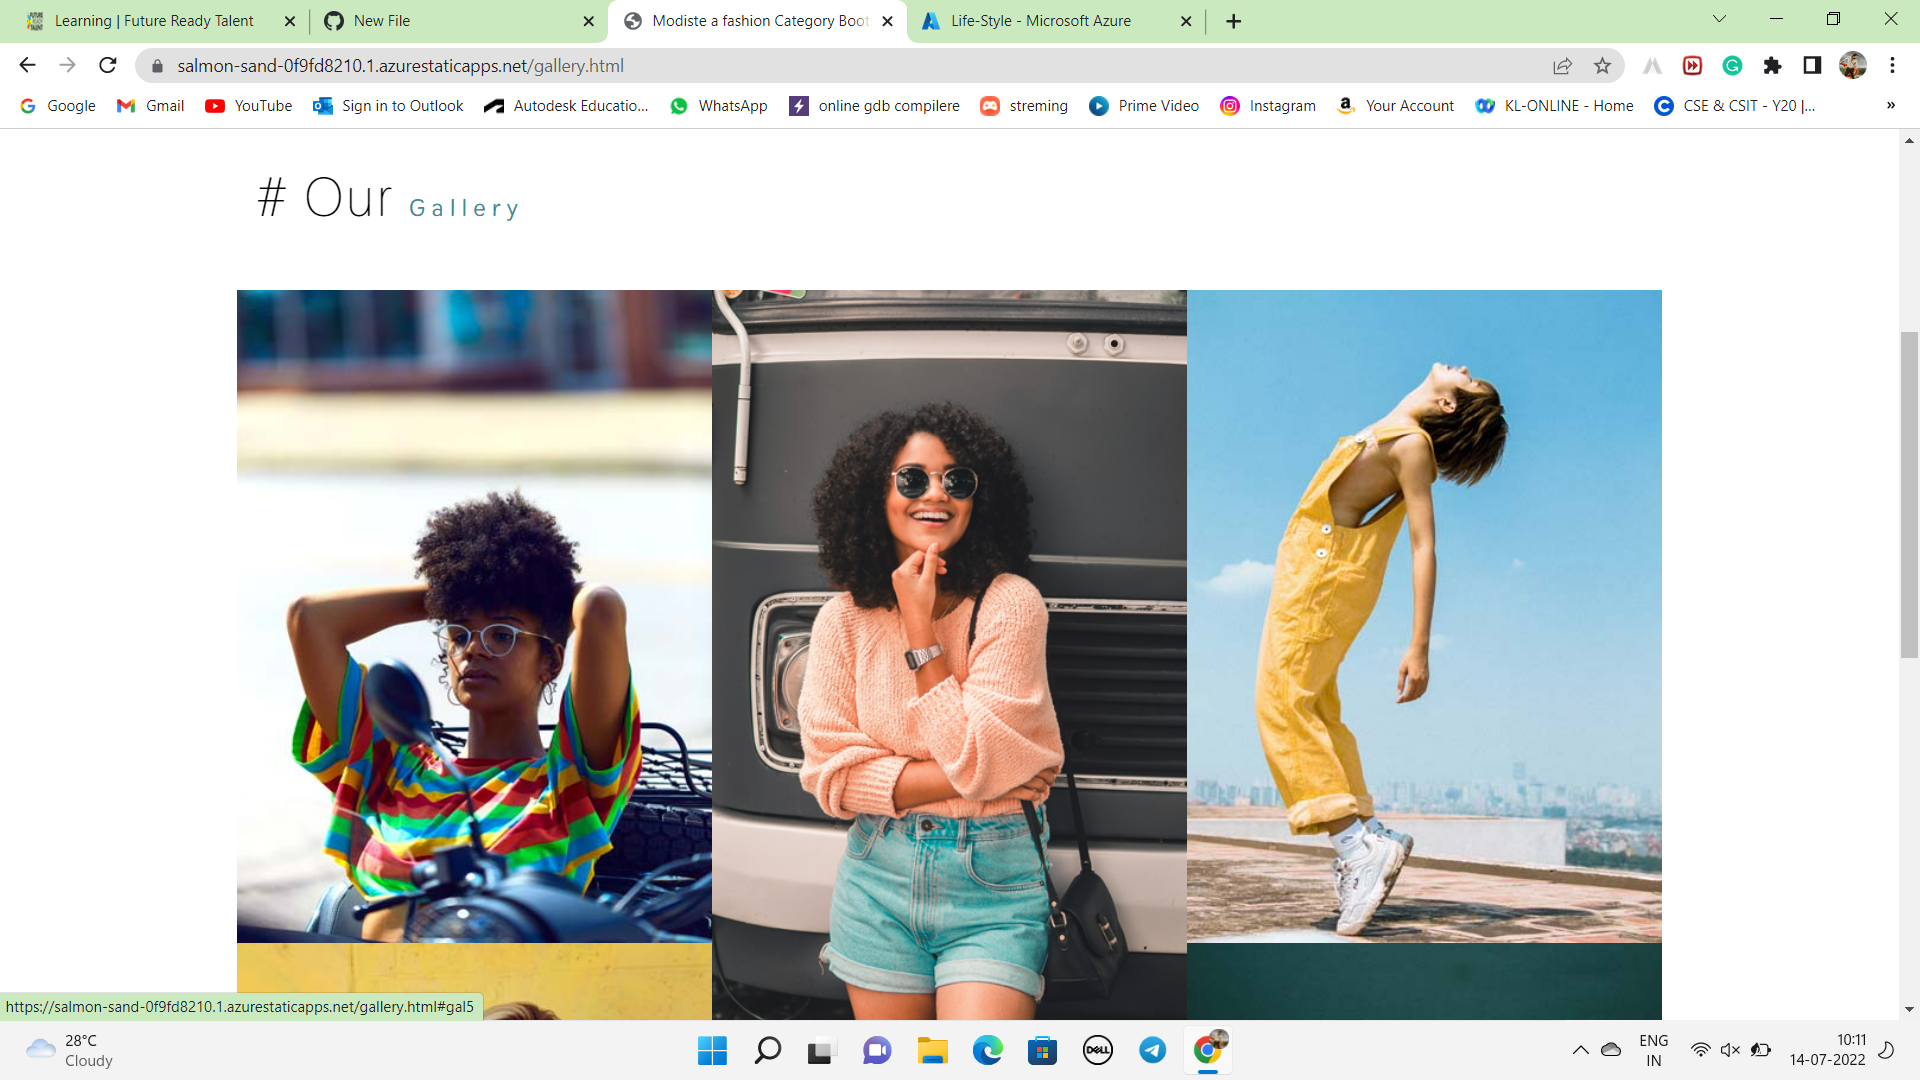Open the Prime Video bookmark
This screenshot has width=1920, height=1080.
tap(1144, 106)
